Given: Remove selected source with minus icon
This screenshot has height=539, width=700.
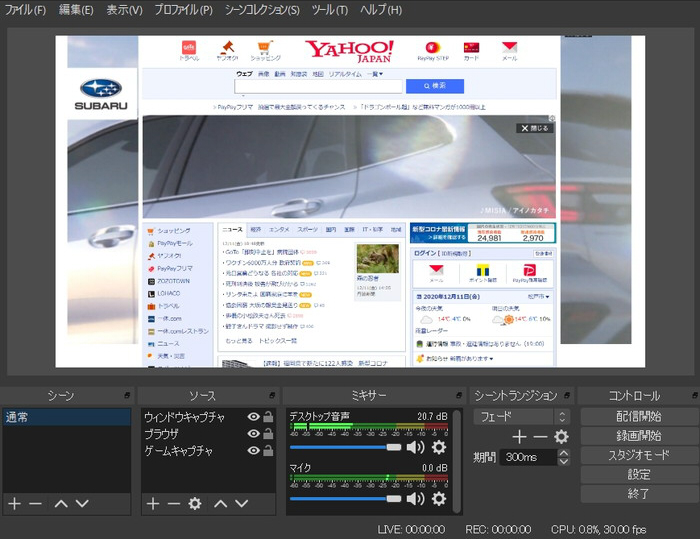Looking at the screenshot, I should pyautogui.click(x=174, y=504).
